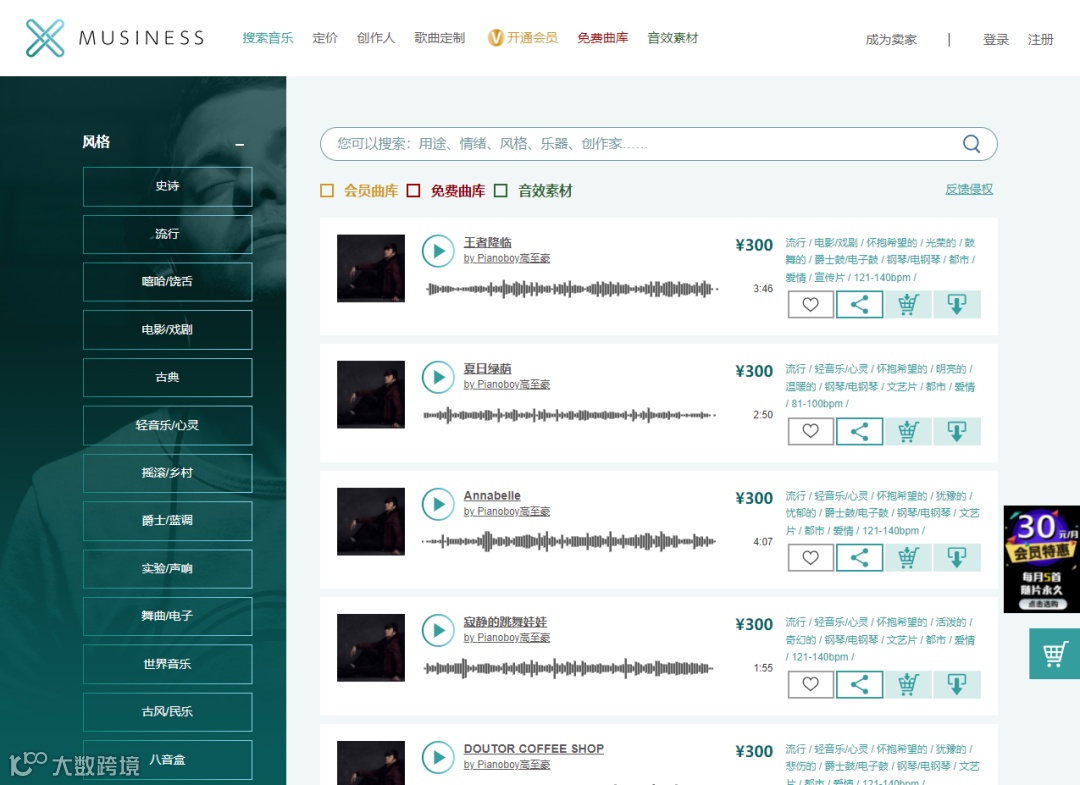Click the search magnifier icon
This screenshot has width=1080, height=785.
(971, 143)
